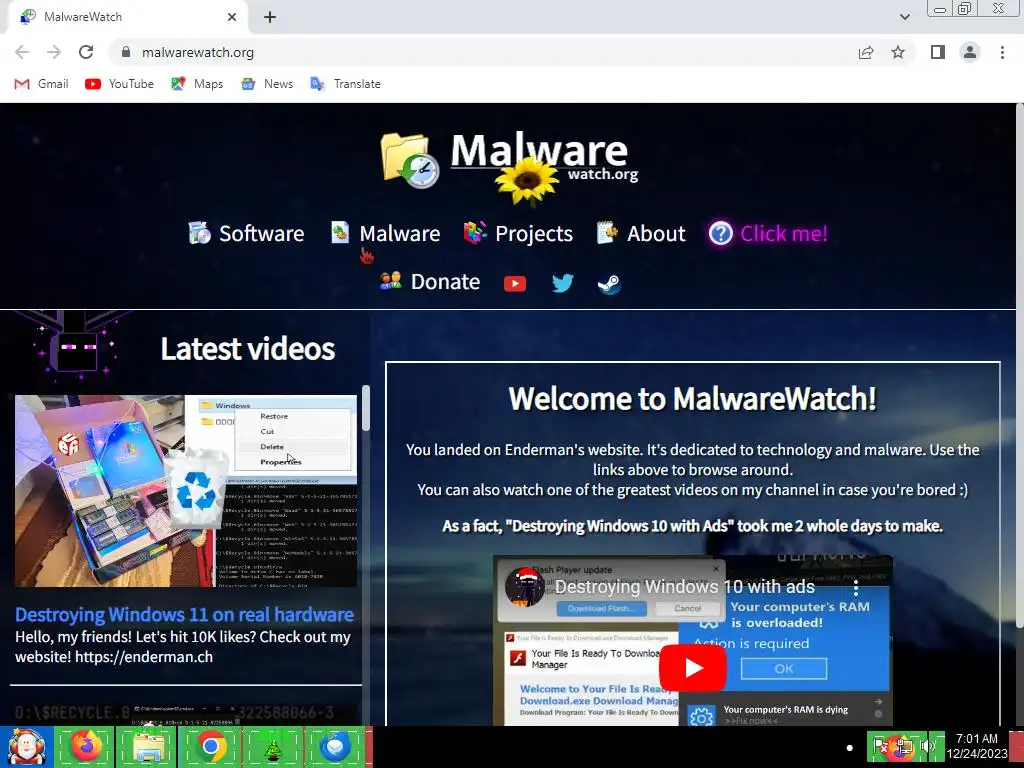Close the MalwareWatch tab

pyautogui.click(x=232, y=17)
